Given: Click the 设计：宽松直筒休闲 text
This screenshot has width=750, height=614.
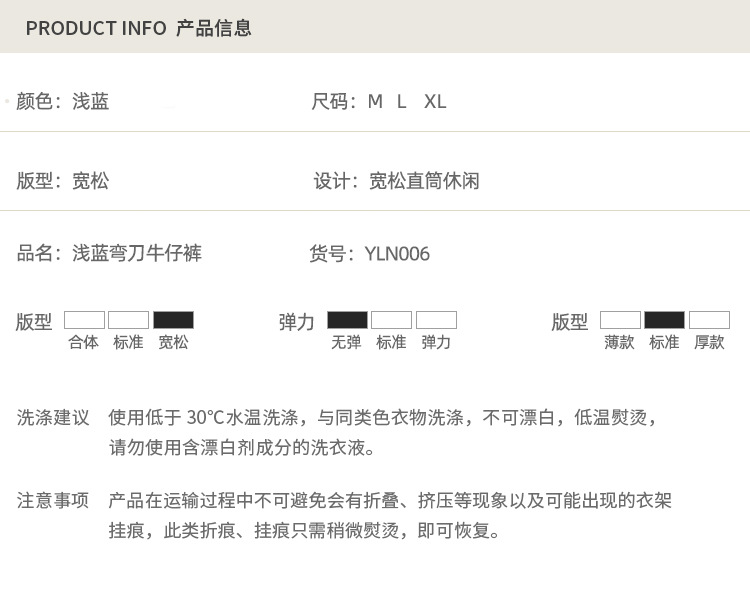Looking at the screenshot, I should 397,181.
